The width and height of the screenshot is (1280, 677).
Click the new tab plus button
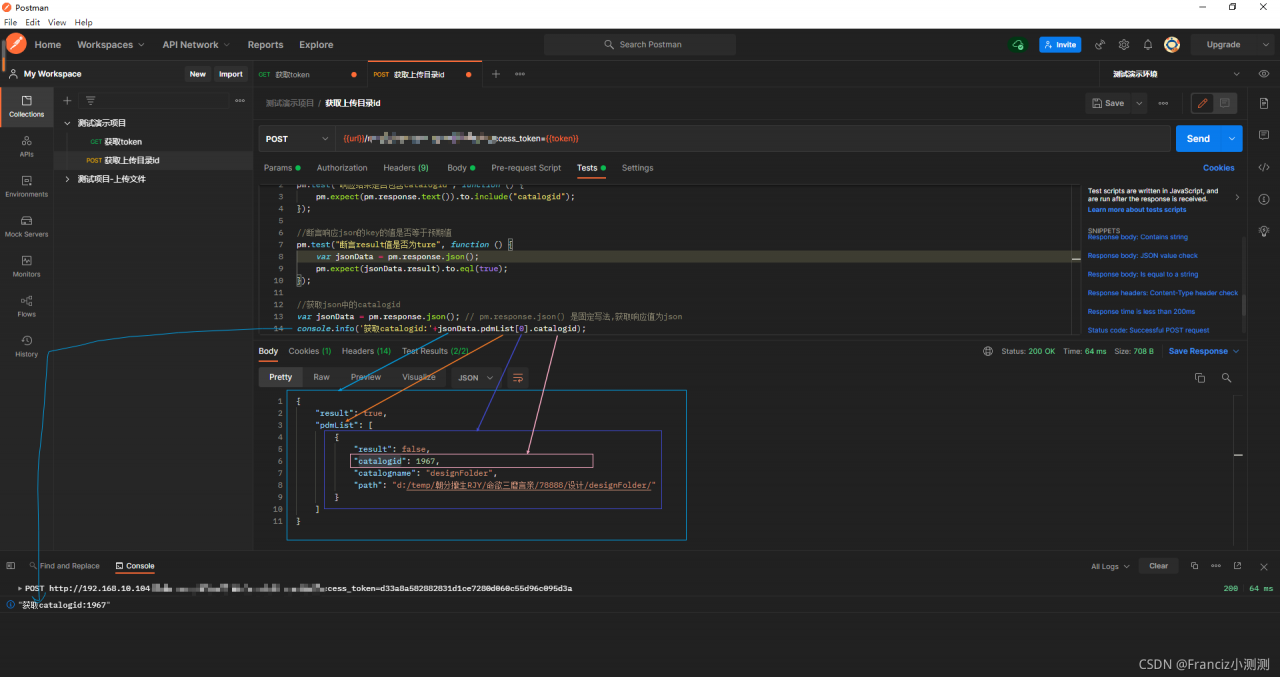496,74
